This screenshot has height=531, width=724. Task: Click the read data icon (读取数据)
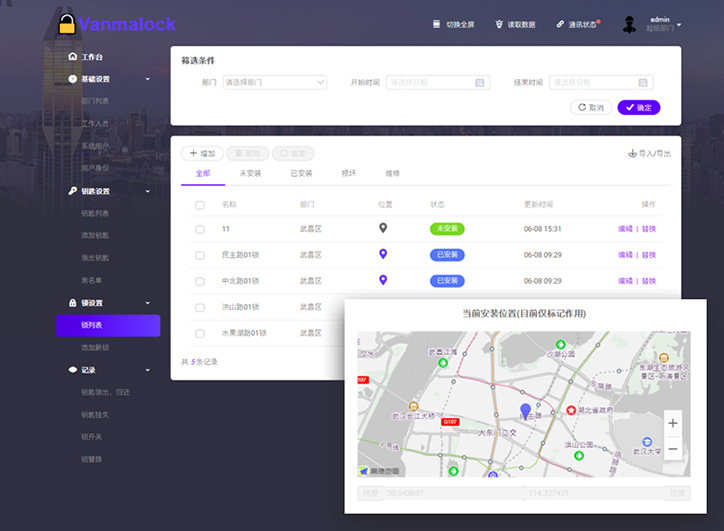point(498,24)
